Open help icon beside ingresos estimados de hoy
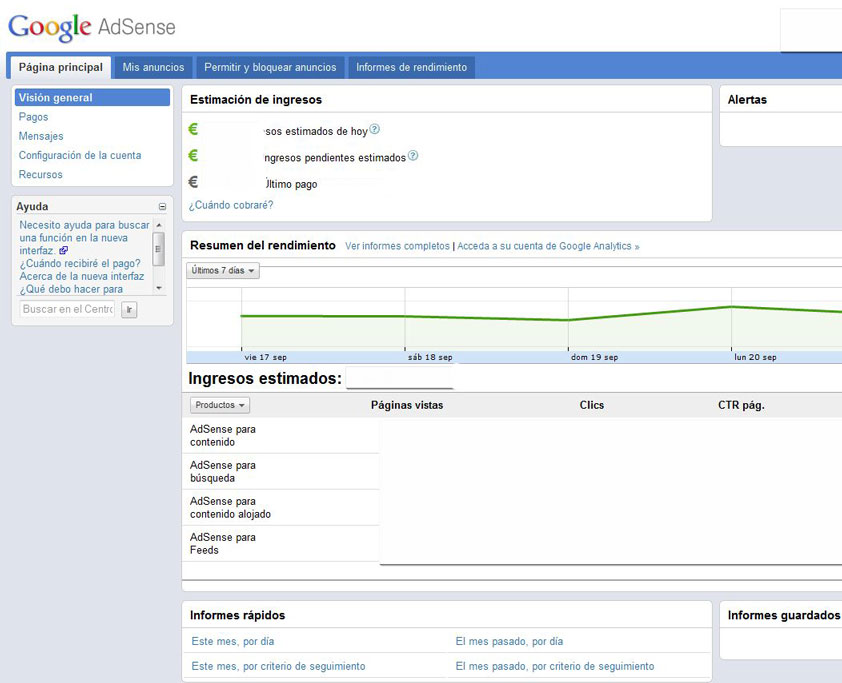This screenshot has height=683, width=842. click(375, 129)
